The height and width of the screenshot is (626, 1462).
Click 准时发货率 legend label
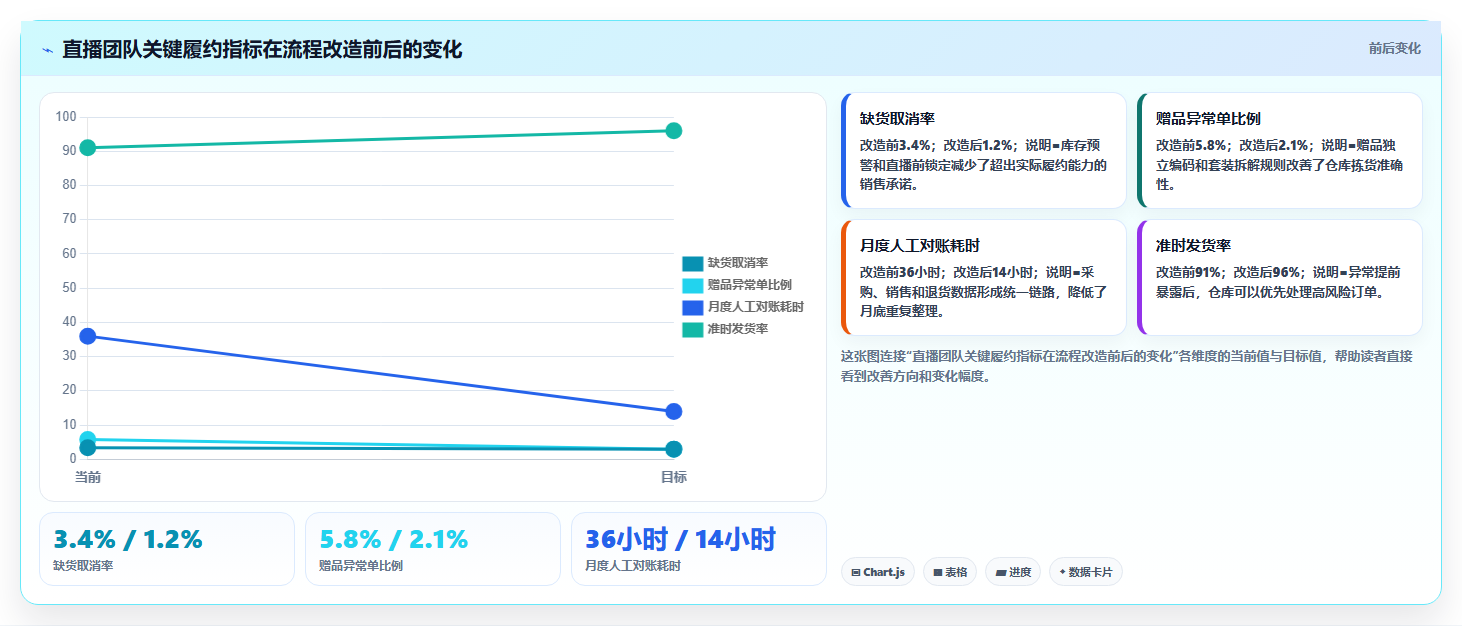point(738,329)
